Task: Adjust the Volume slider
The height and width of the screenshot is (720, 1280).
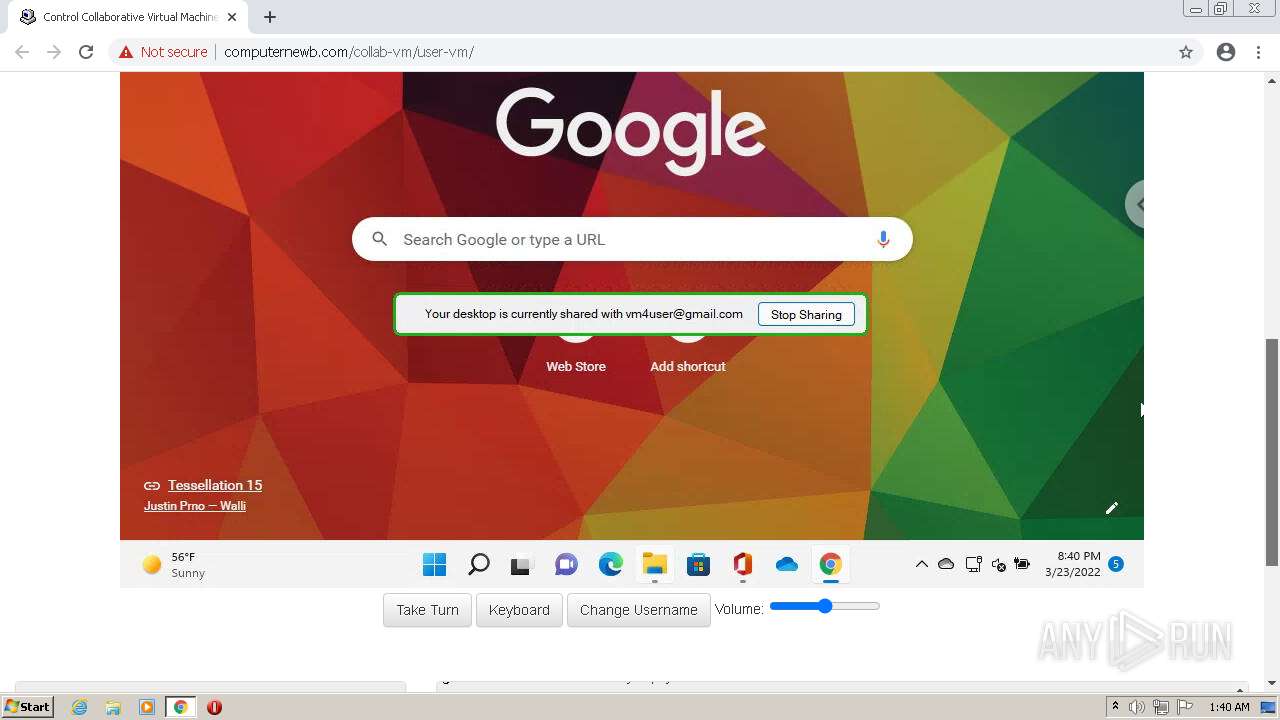Action: tap(825, 606)
